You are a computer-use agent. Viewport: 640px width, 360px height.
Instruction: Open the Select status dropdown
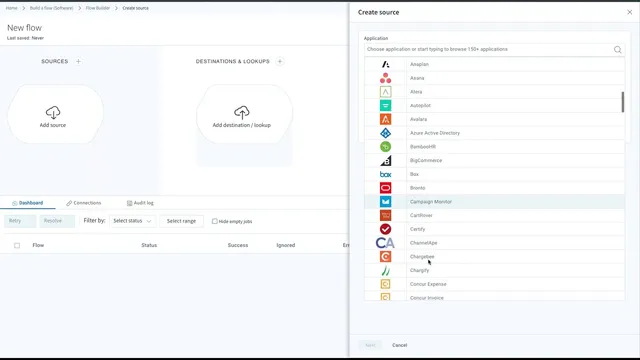[x=132, y=221]
